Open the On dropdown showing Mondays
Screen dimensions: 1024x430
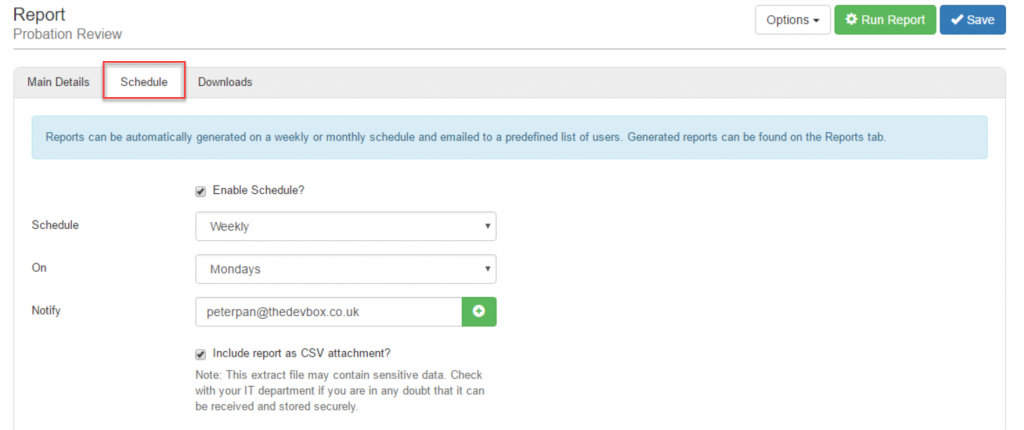tap(345, 269)
